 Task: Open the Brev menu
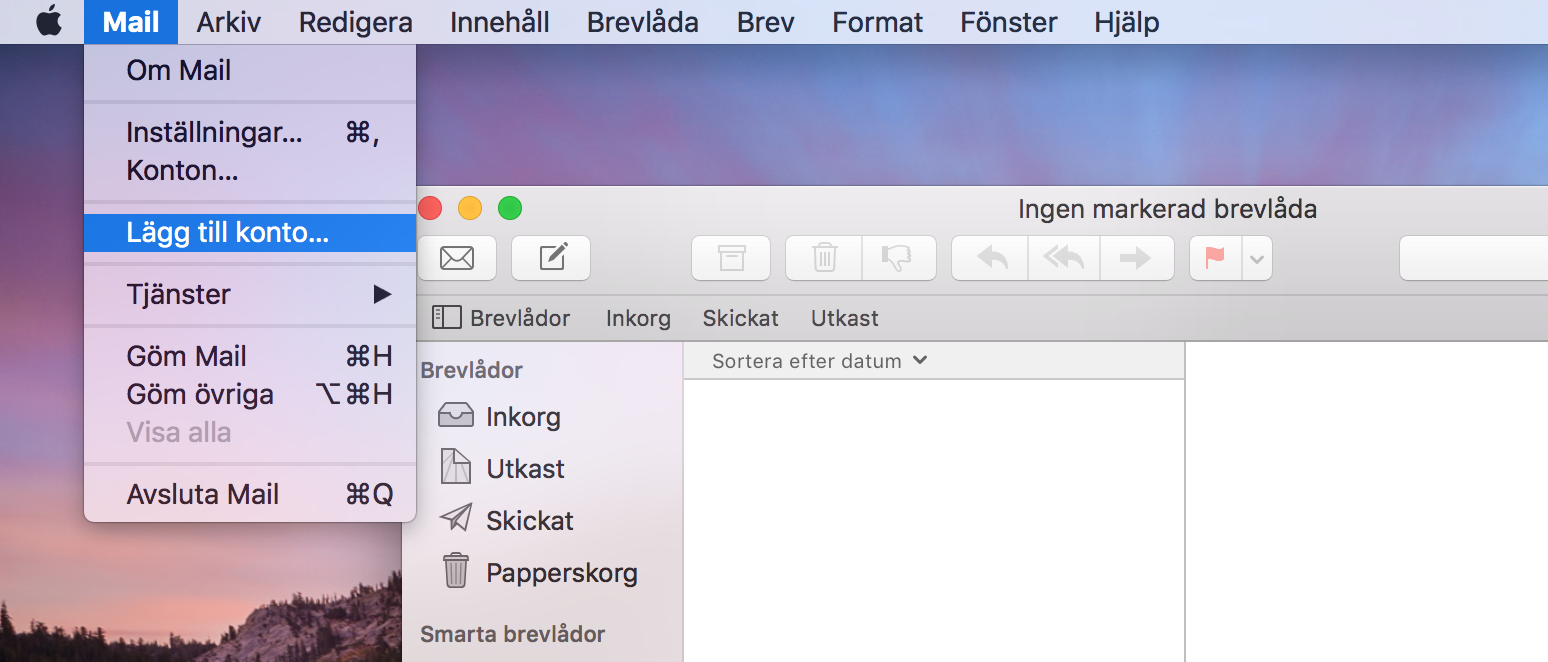765,22
